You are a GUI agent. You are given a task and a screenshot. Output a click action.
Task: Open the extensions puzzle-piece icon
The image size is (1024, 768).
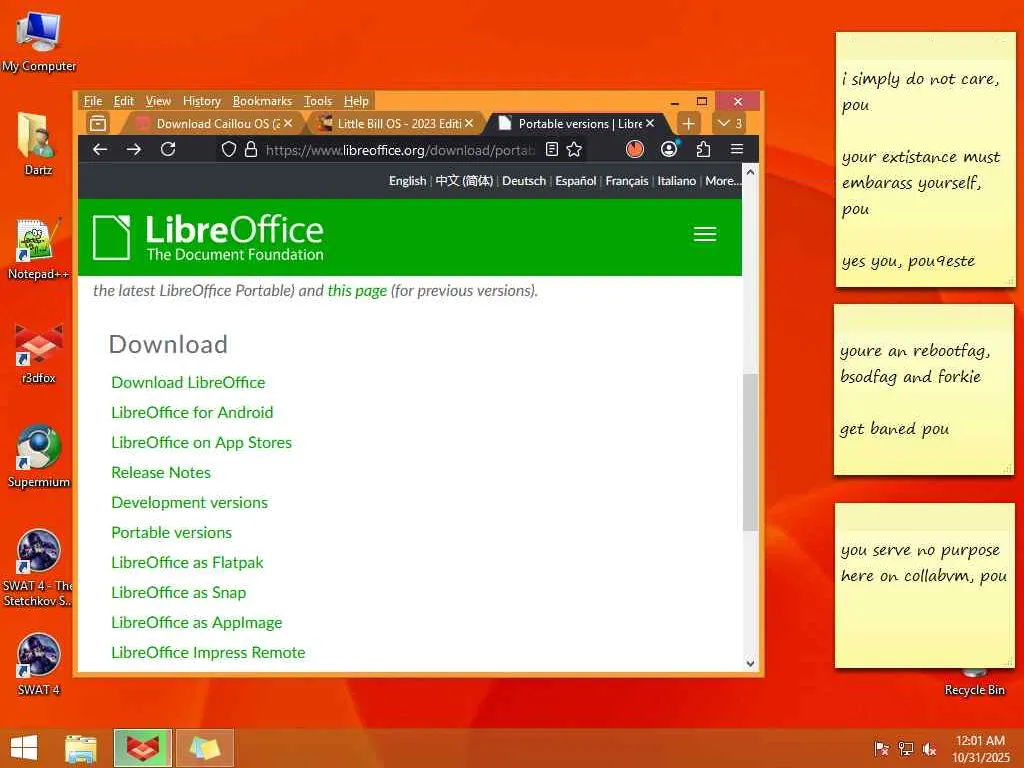point(703,150)
